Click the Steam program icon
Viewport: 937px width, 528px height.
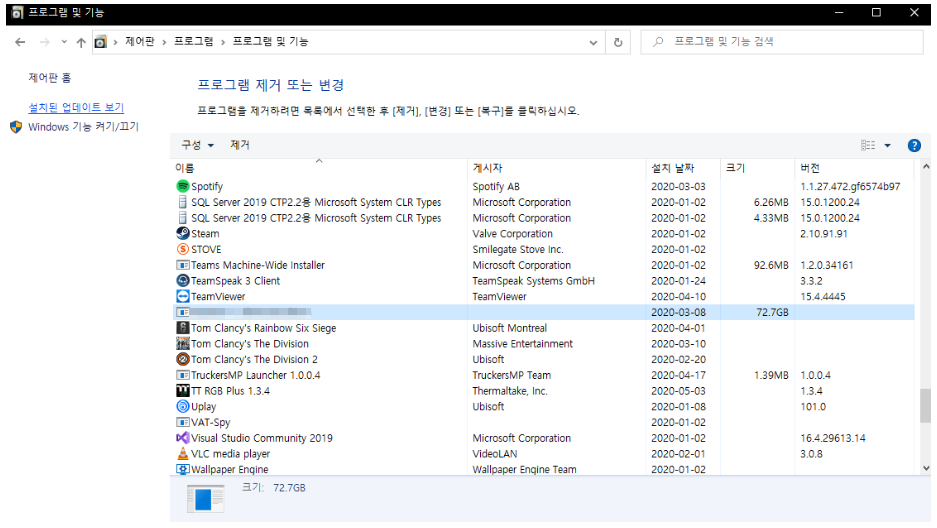[183, 234]
